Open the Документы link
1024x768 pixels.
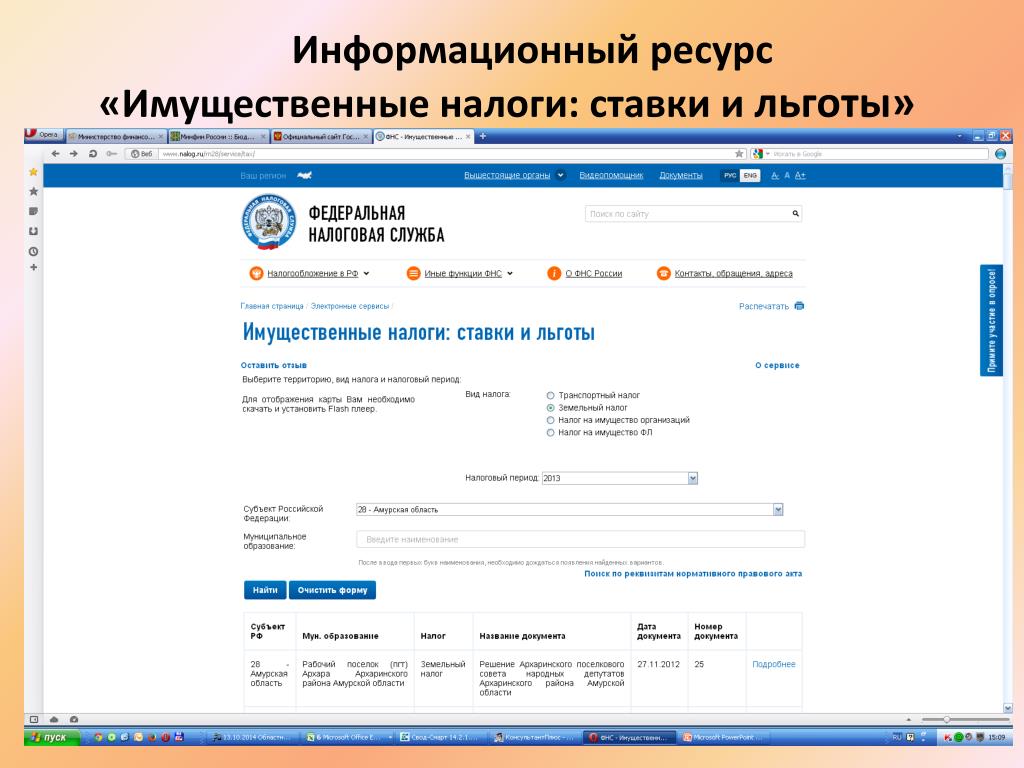tap(680, 175)
